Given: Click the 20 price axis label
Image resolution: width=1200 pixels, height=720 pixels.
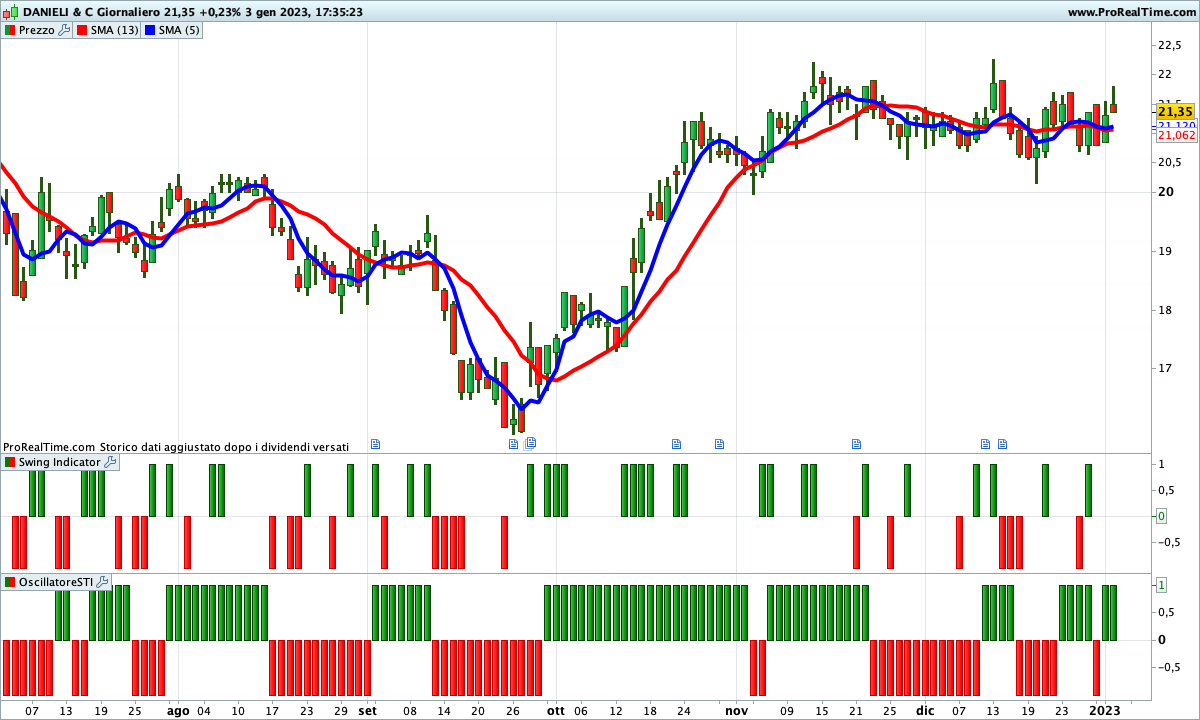Looking at the screenshot, I should (x=1164, y=192).
